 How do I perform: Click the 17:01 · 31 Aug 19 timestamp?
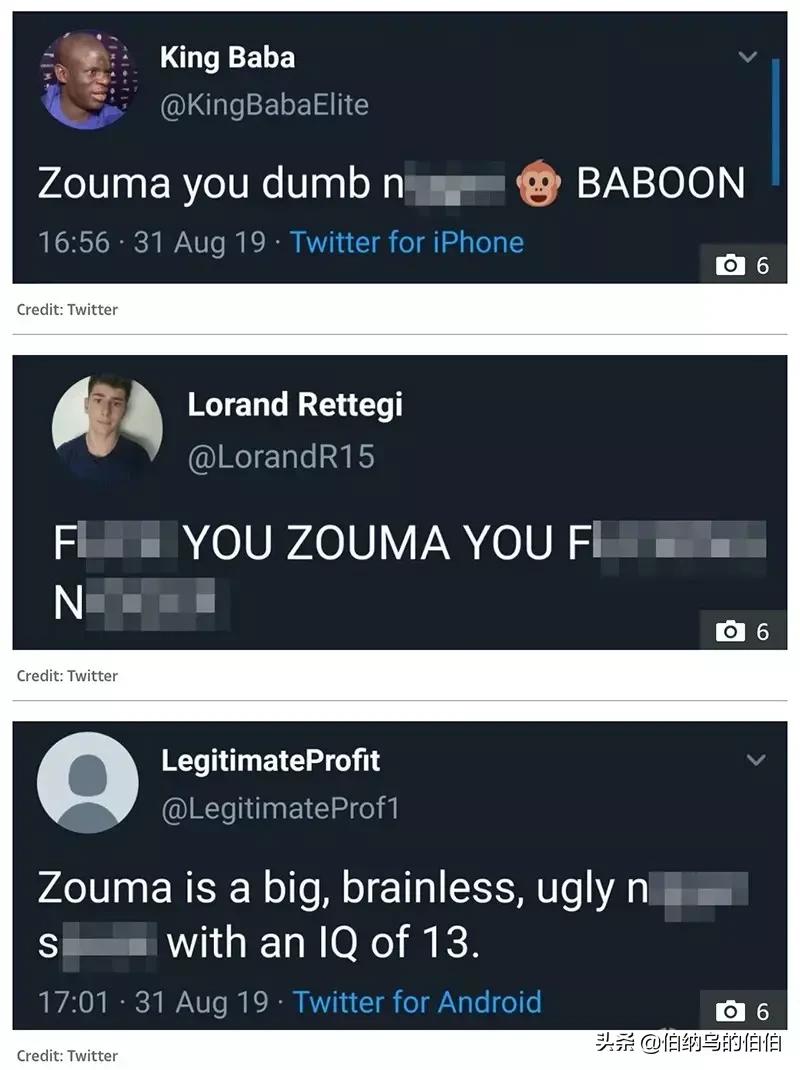(152, 1002)
